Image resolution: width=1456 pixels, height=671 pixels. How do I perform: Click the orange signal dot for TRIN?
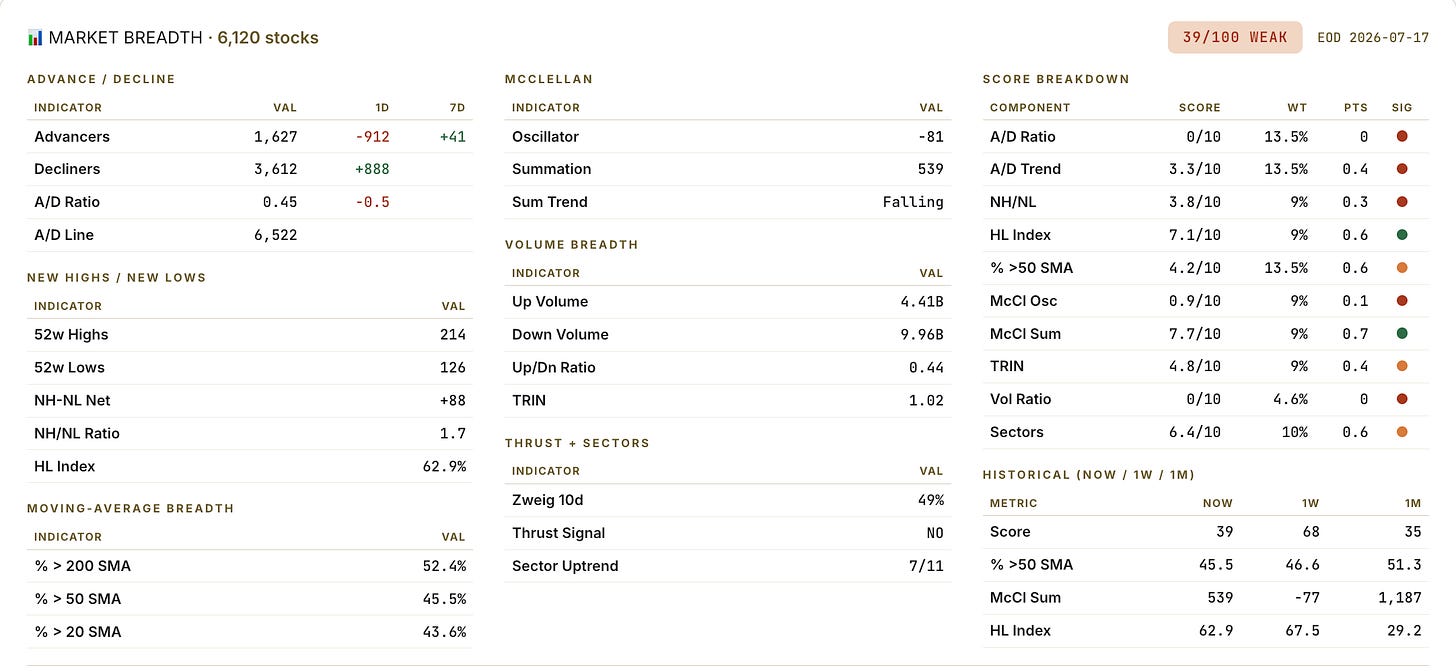(1402, 366)
